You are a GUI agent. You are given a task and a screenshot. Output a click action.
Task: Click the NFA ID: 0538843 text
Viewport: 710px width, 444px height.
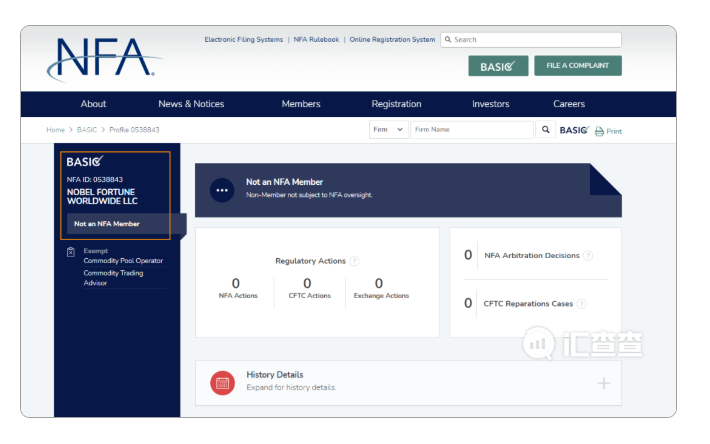(x=95, y=180)
